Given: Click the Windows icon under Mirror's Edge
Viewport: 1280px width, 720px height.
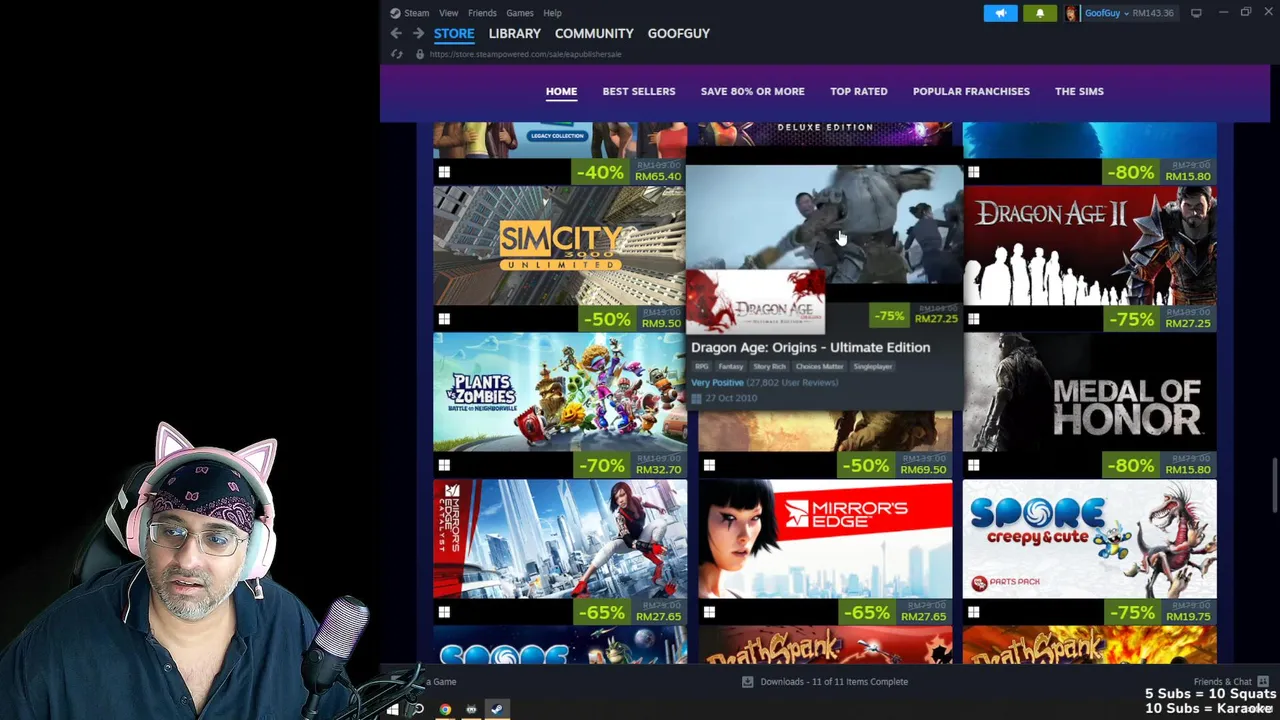Looking at the screenshot, I should click(709, 612).
